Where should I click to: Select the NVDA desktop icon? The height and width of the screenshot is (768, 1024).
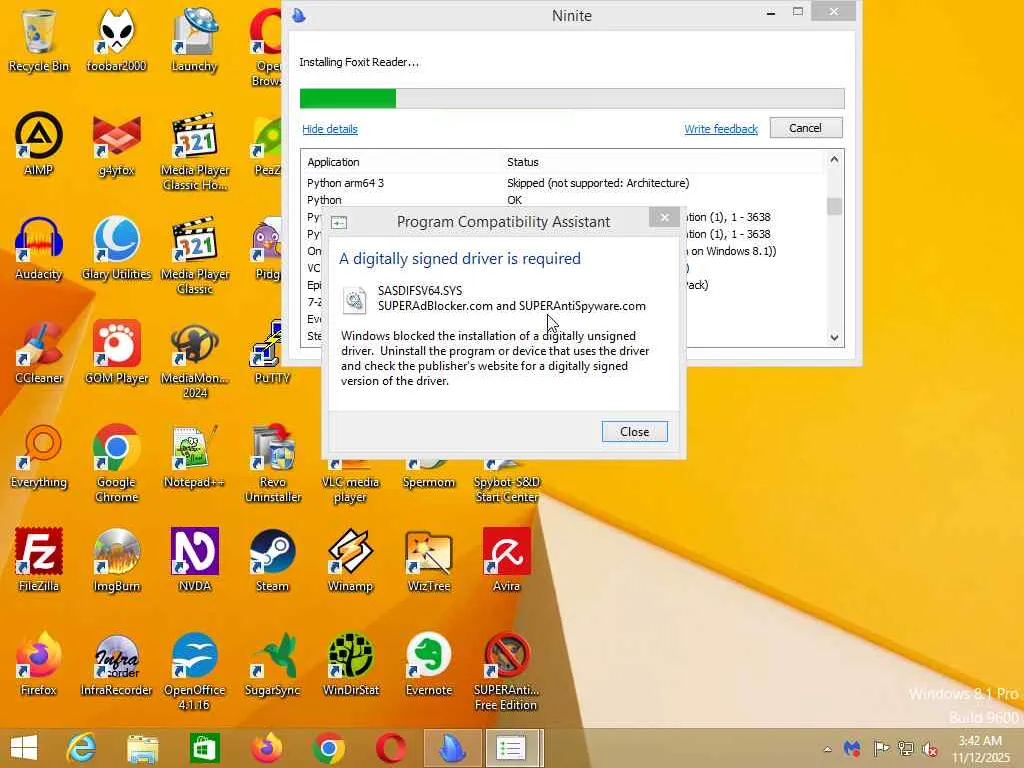(x=194, y=560)
